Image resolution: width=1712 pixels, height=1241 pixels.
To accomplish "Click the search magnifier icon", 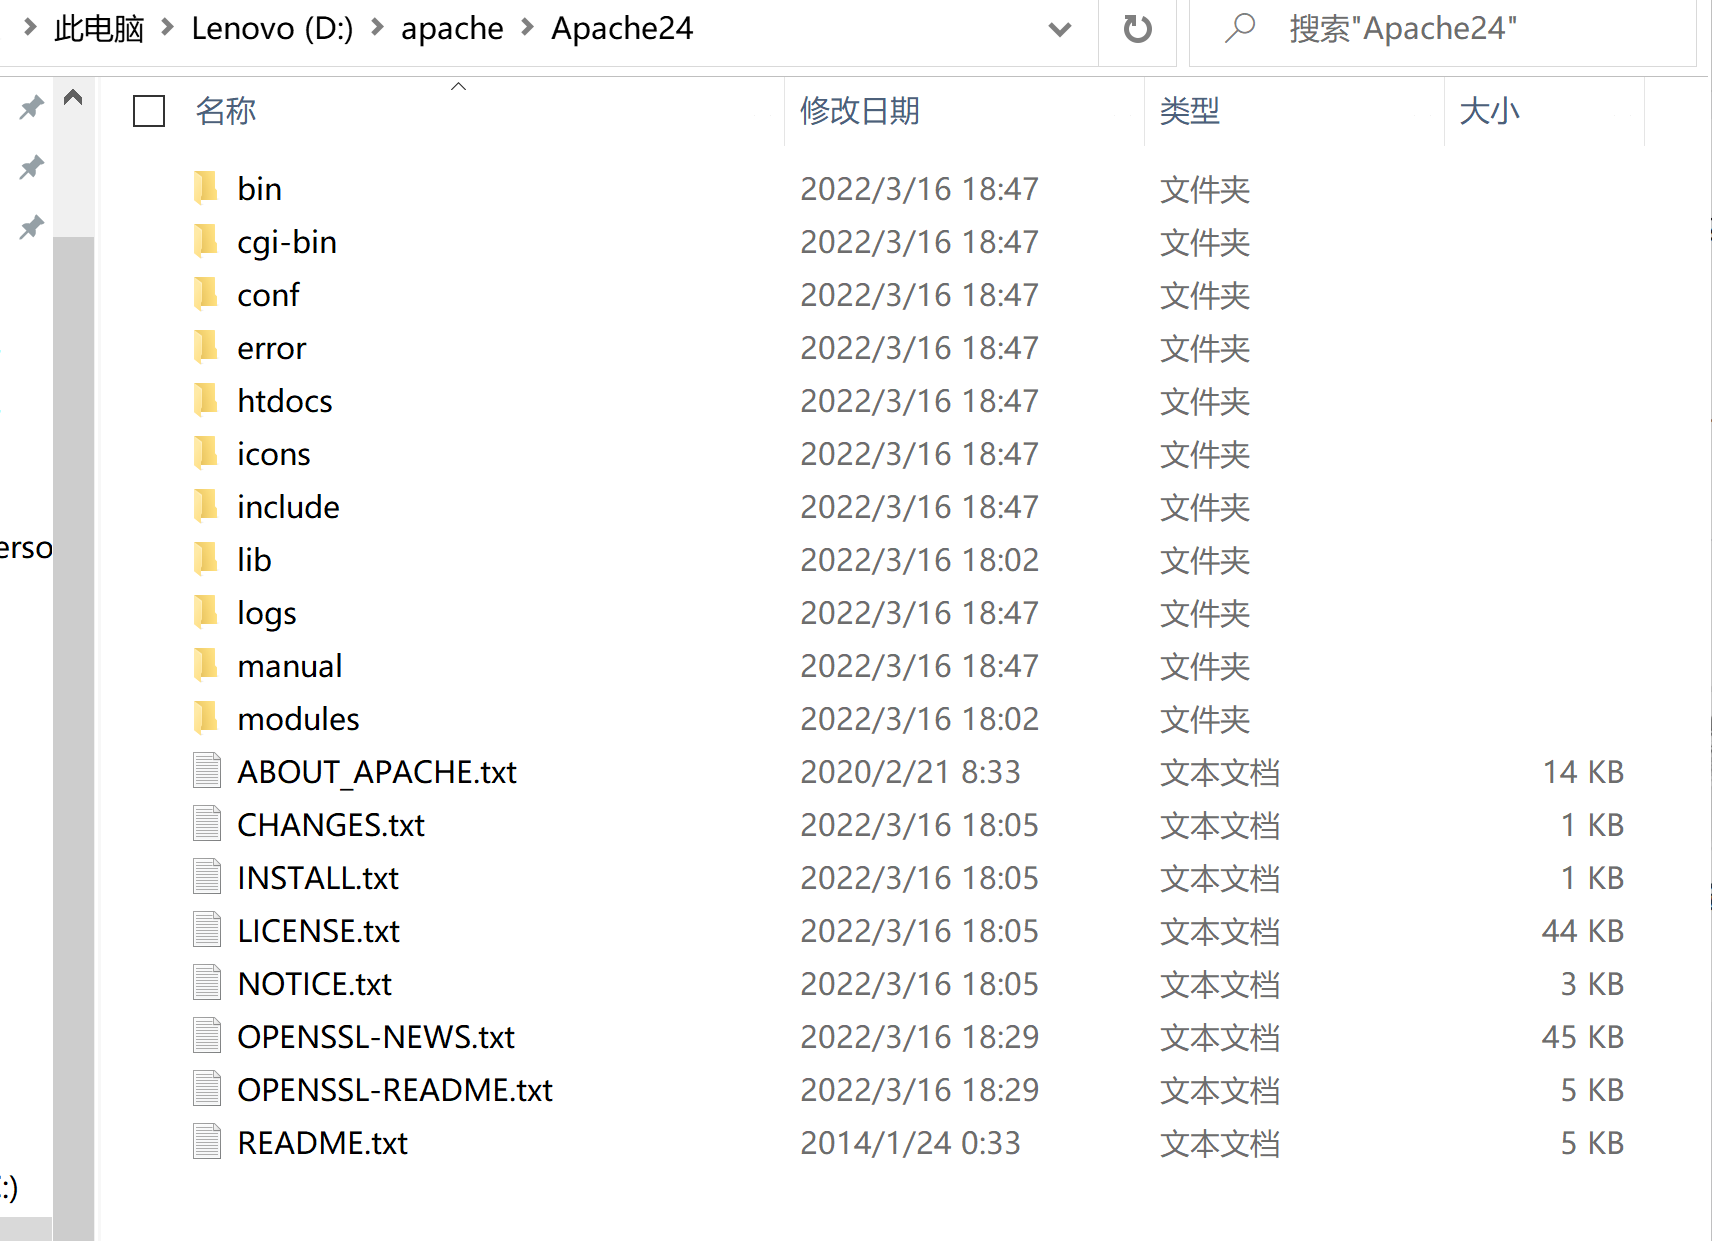I will (1239, 28).
